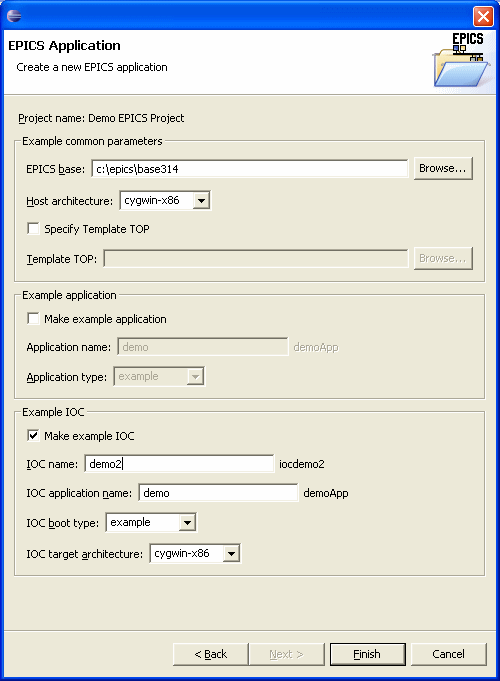Click the EPICS folder wizard icon
This screenshot has width=500, height=681.
pyautogui.click(x=462, y=60)
